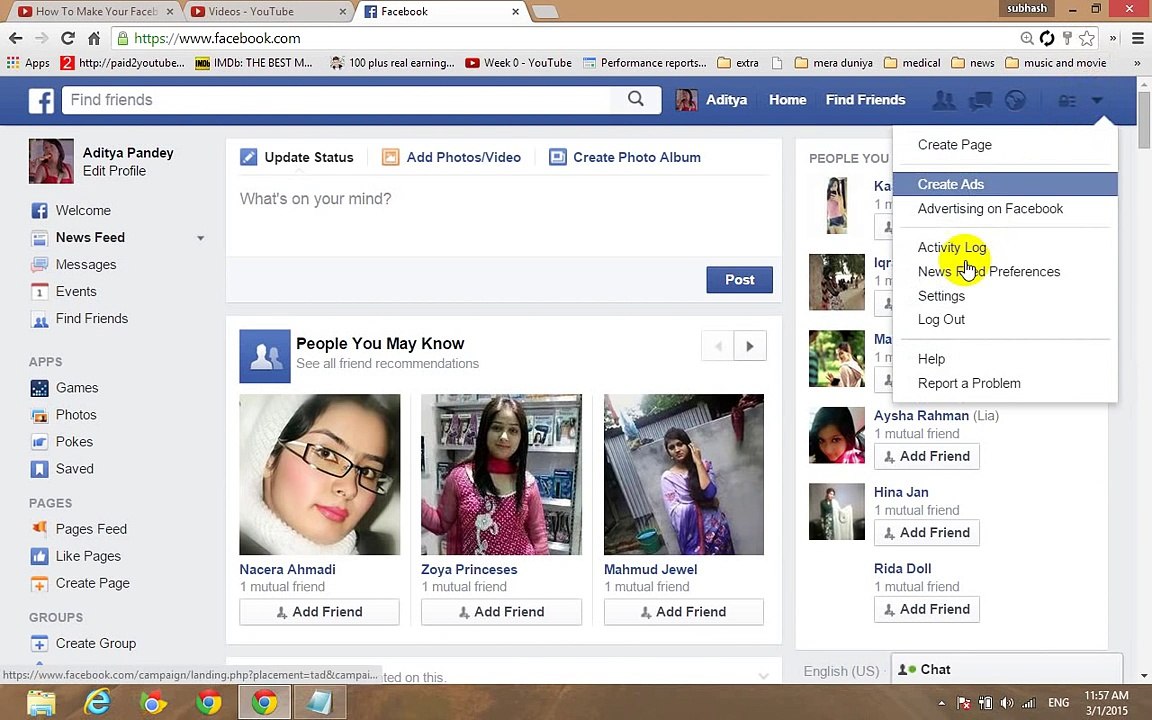Open notifications globe icon
The height and width of the screenshot is (720, 1152).
[x=1015, y=101]
